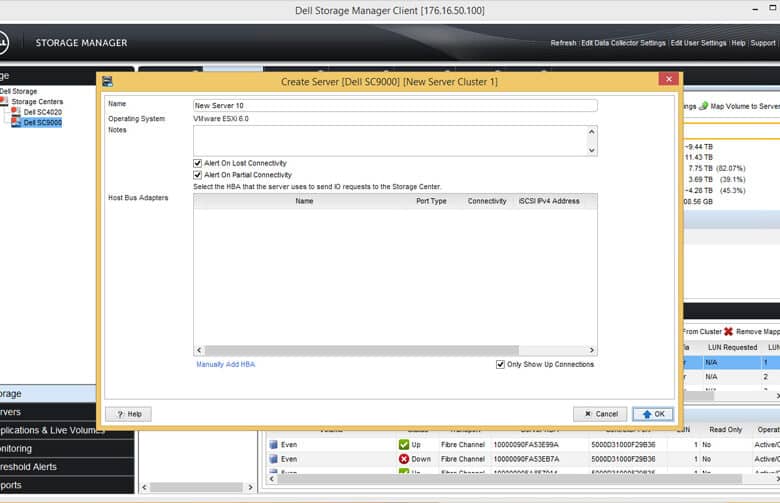This screenshot has height=503, width=780.
Task: Select Storage Centers tree node
Action: click(x=37, y=101)
